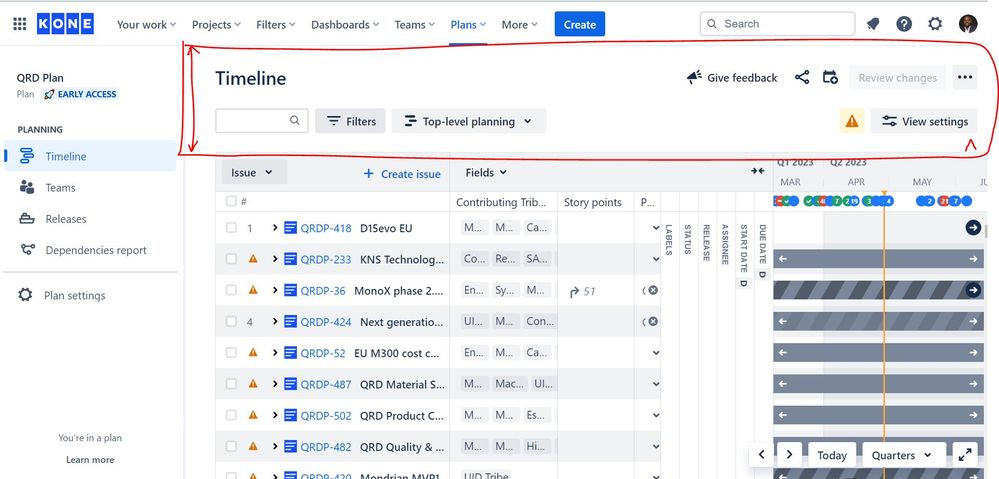This screenshot has width=999, height=479.
Task: Open the Issue dropdown
Action: point(254,172)
